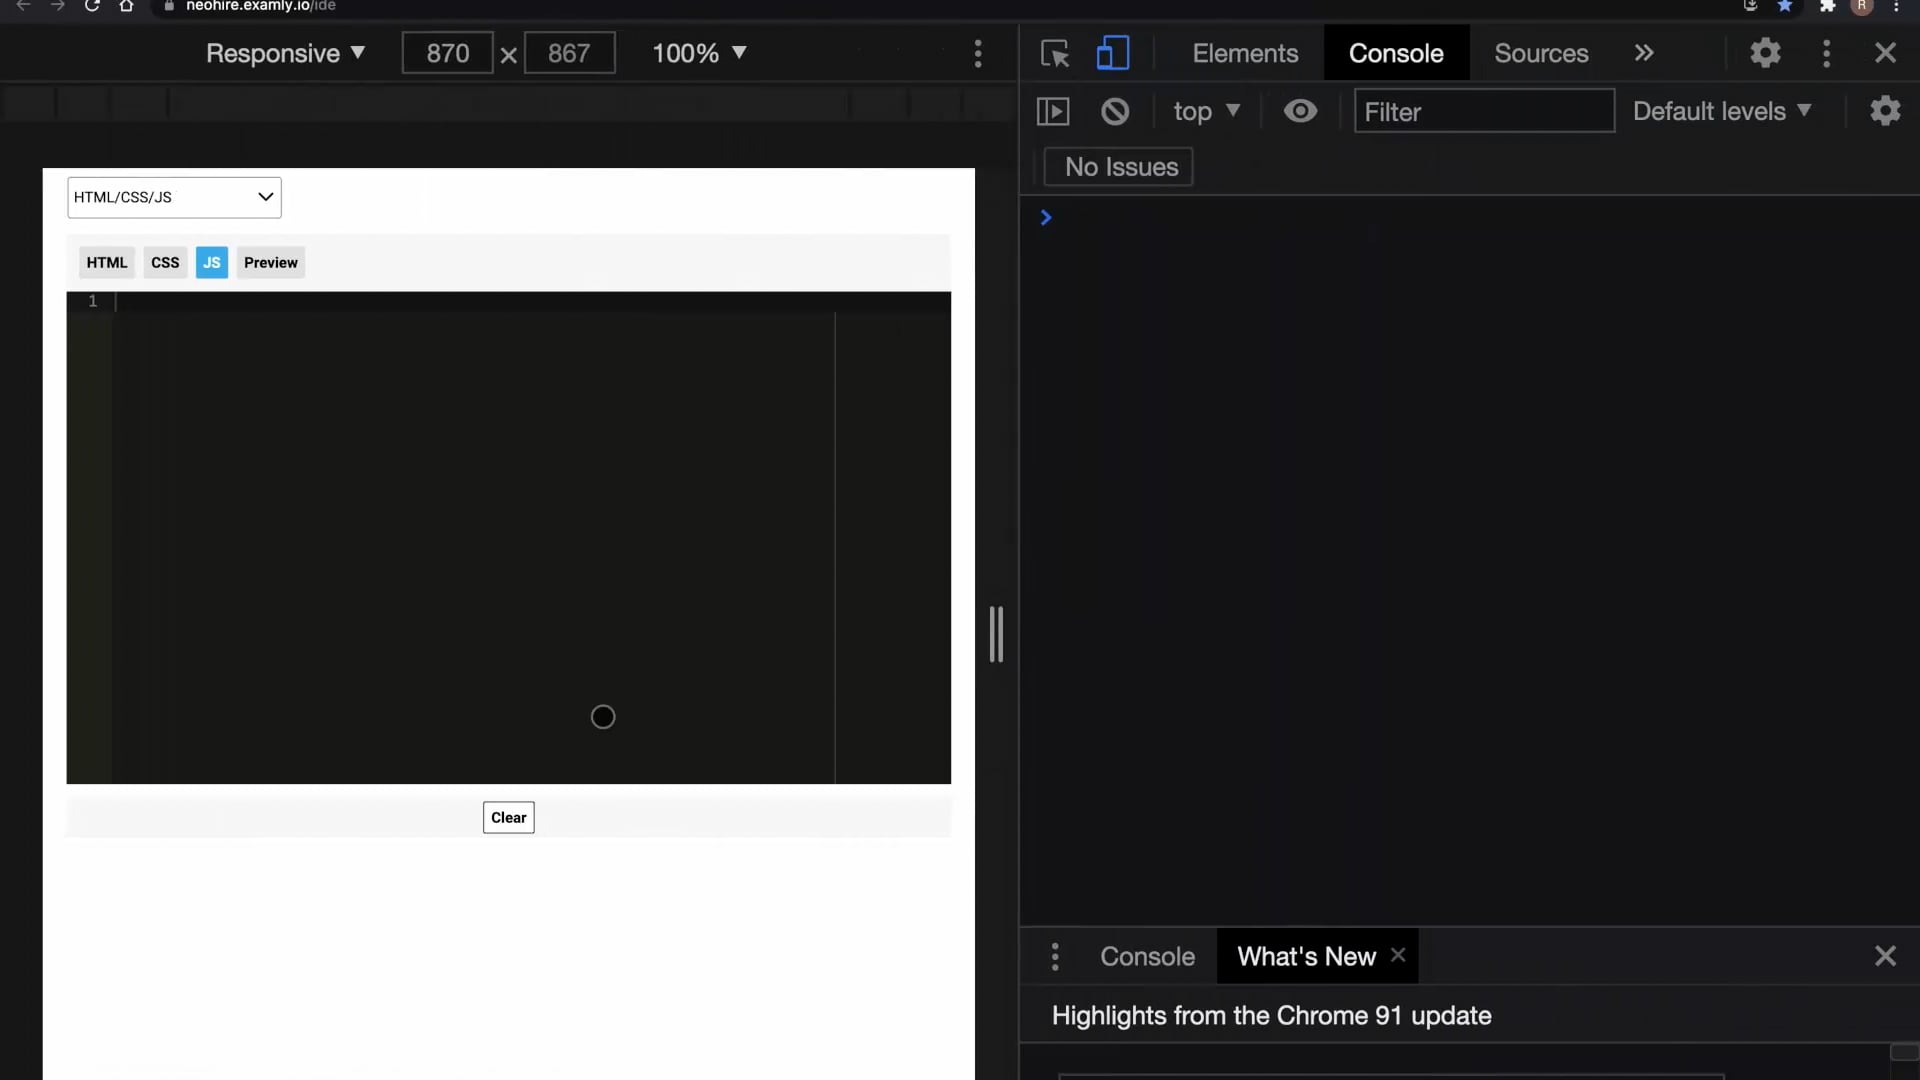The image size is (1920, 1080).
Task: Click the Clear button
Action: [509, 816]
